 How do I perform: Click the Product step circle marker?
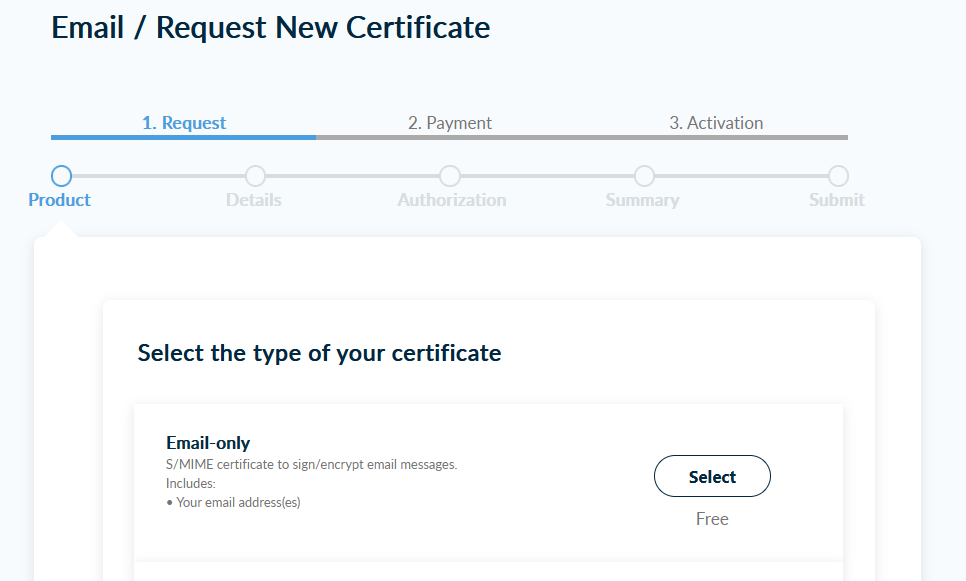click(61, 176)
